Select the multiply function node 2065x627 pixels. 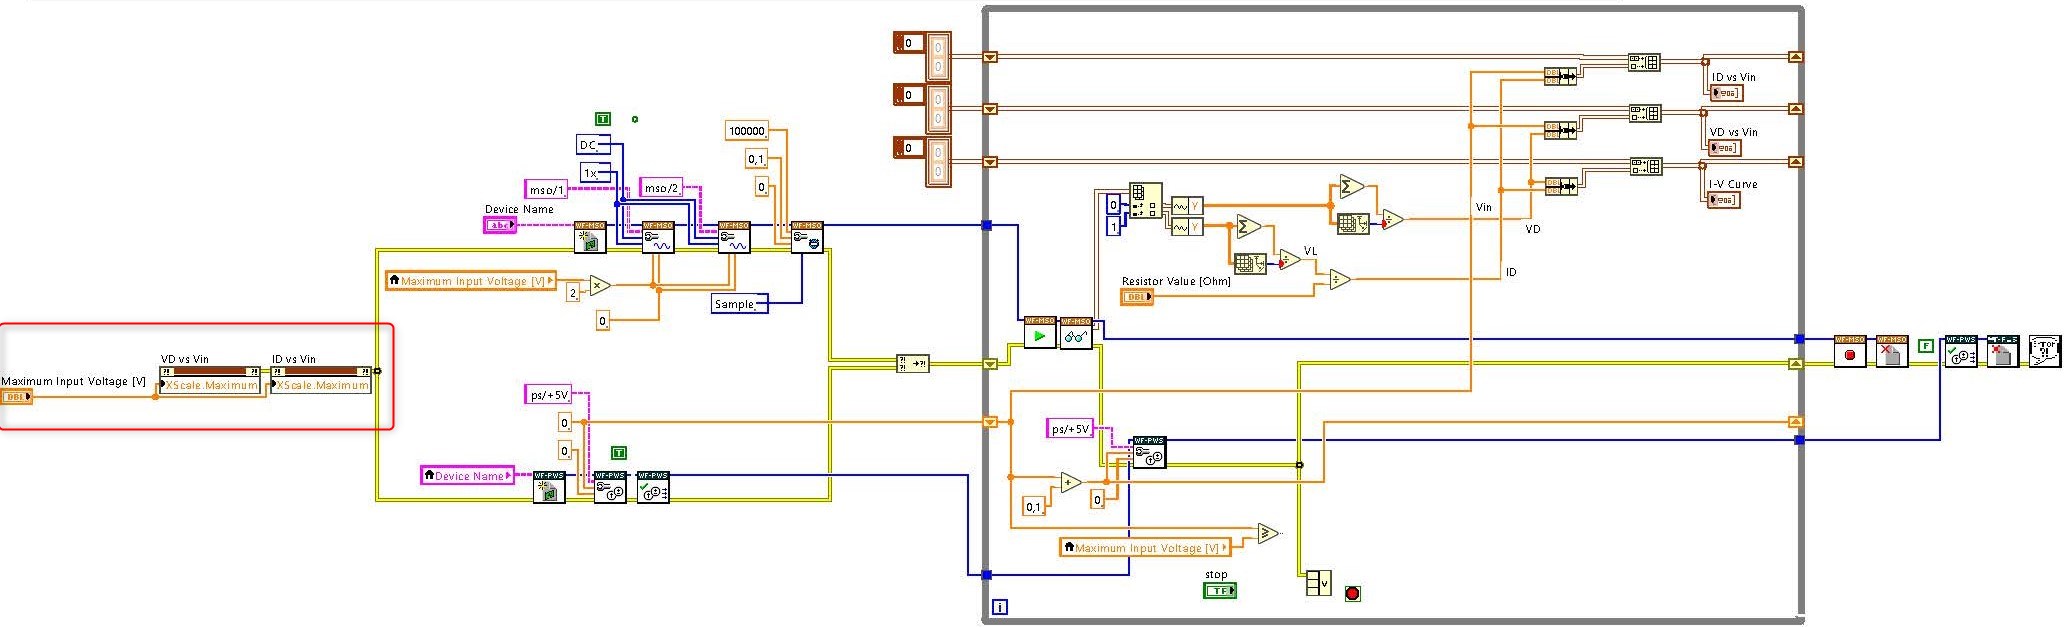tap(599, 286)
